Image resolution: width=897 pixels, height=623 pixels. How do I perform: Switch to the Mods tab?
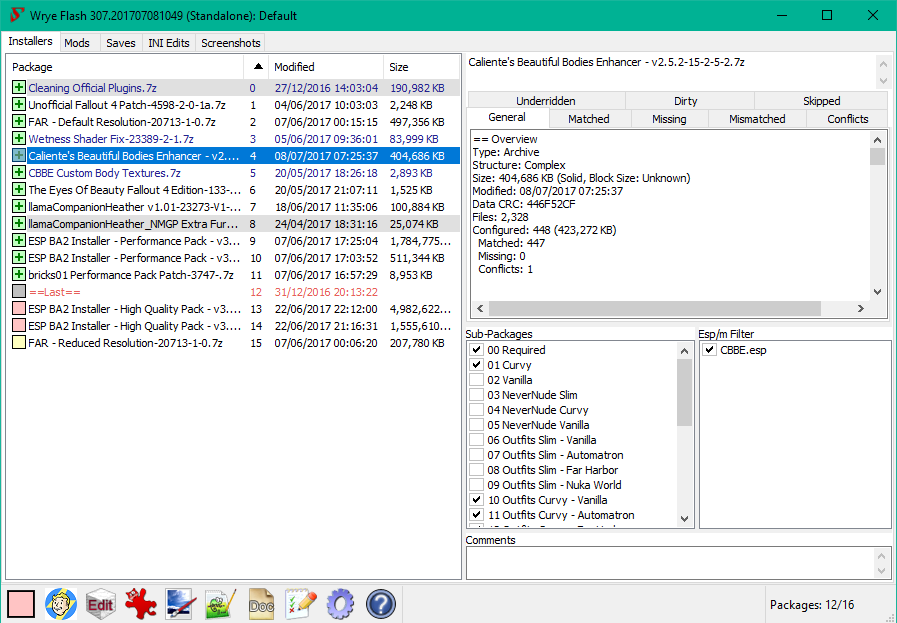tap(77, 43)
